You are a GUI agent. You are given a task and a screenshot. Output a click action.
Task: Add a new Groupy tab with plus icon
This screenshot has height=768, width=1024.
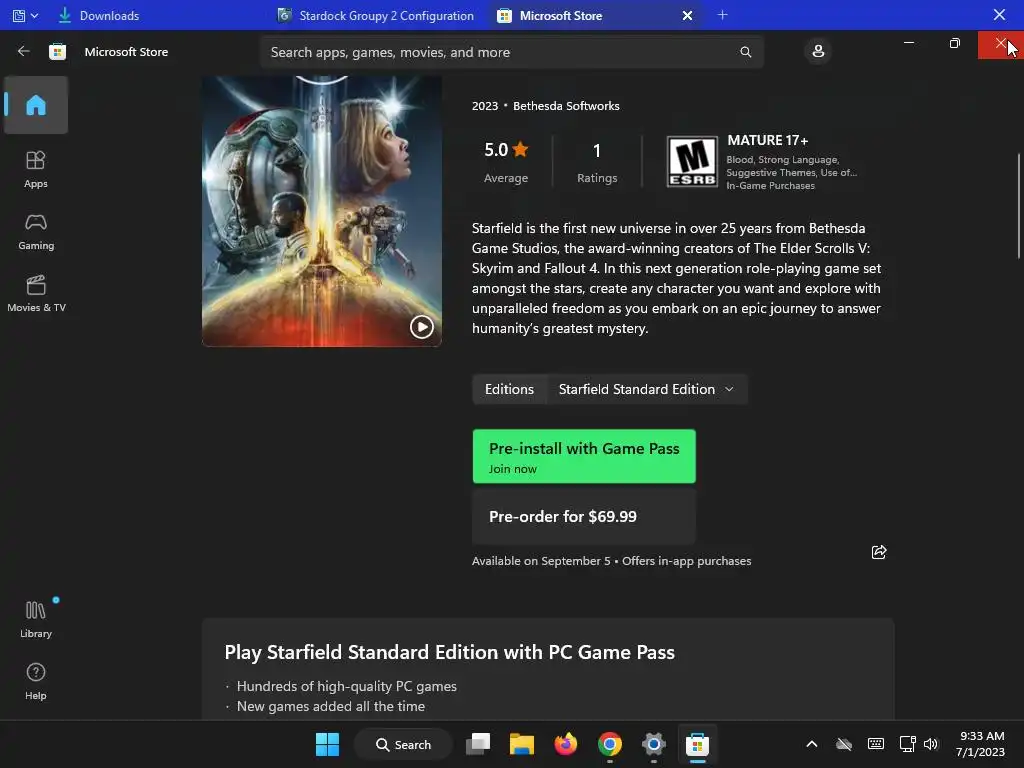pos(722,15)
